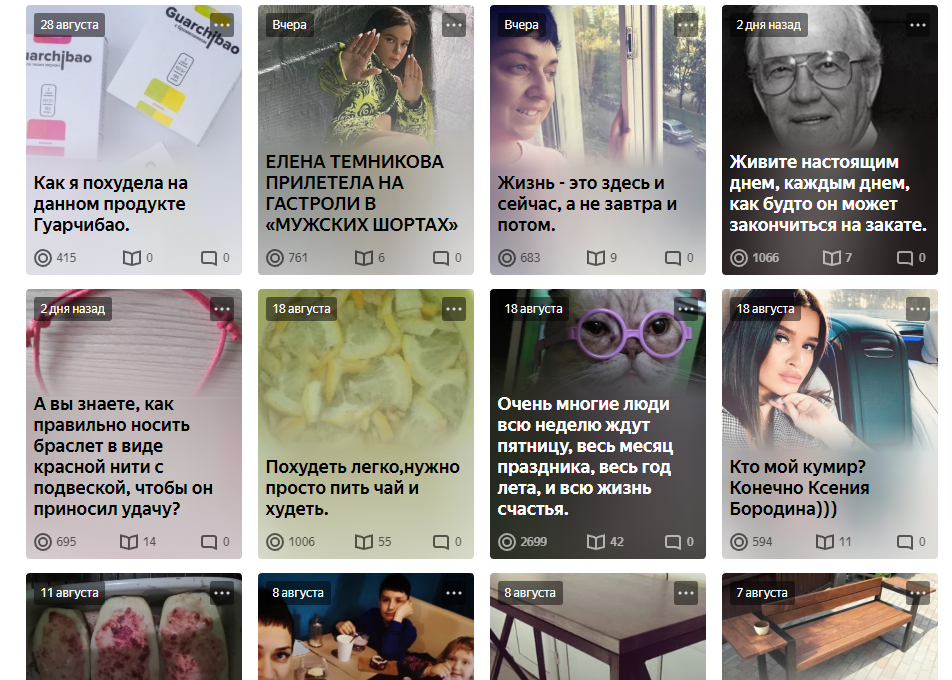This screenshot has width=952, height=680.
Task: Open the 11 августа eggplant photo card
Action: [134, 627]
